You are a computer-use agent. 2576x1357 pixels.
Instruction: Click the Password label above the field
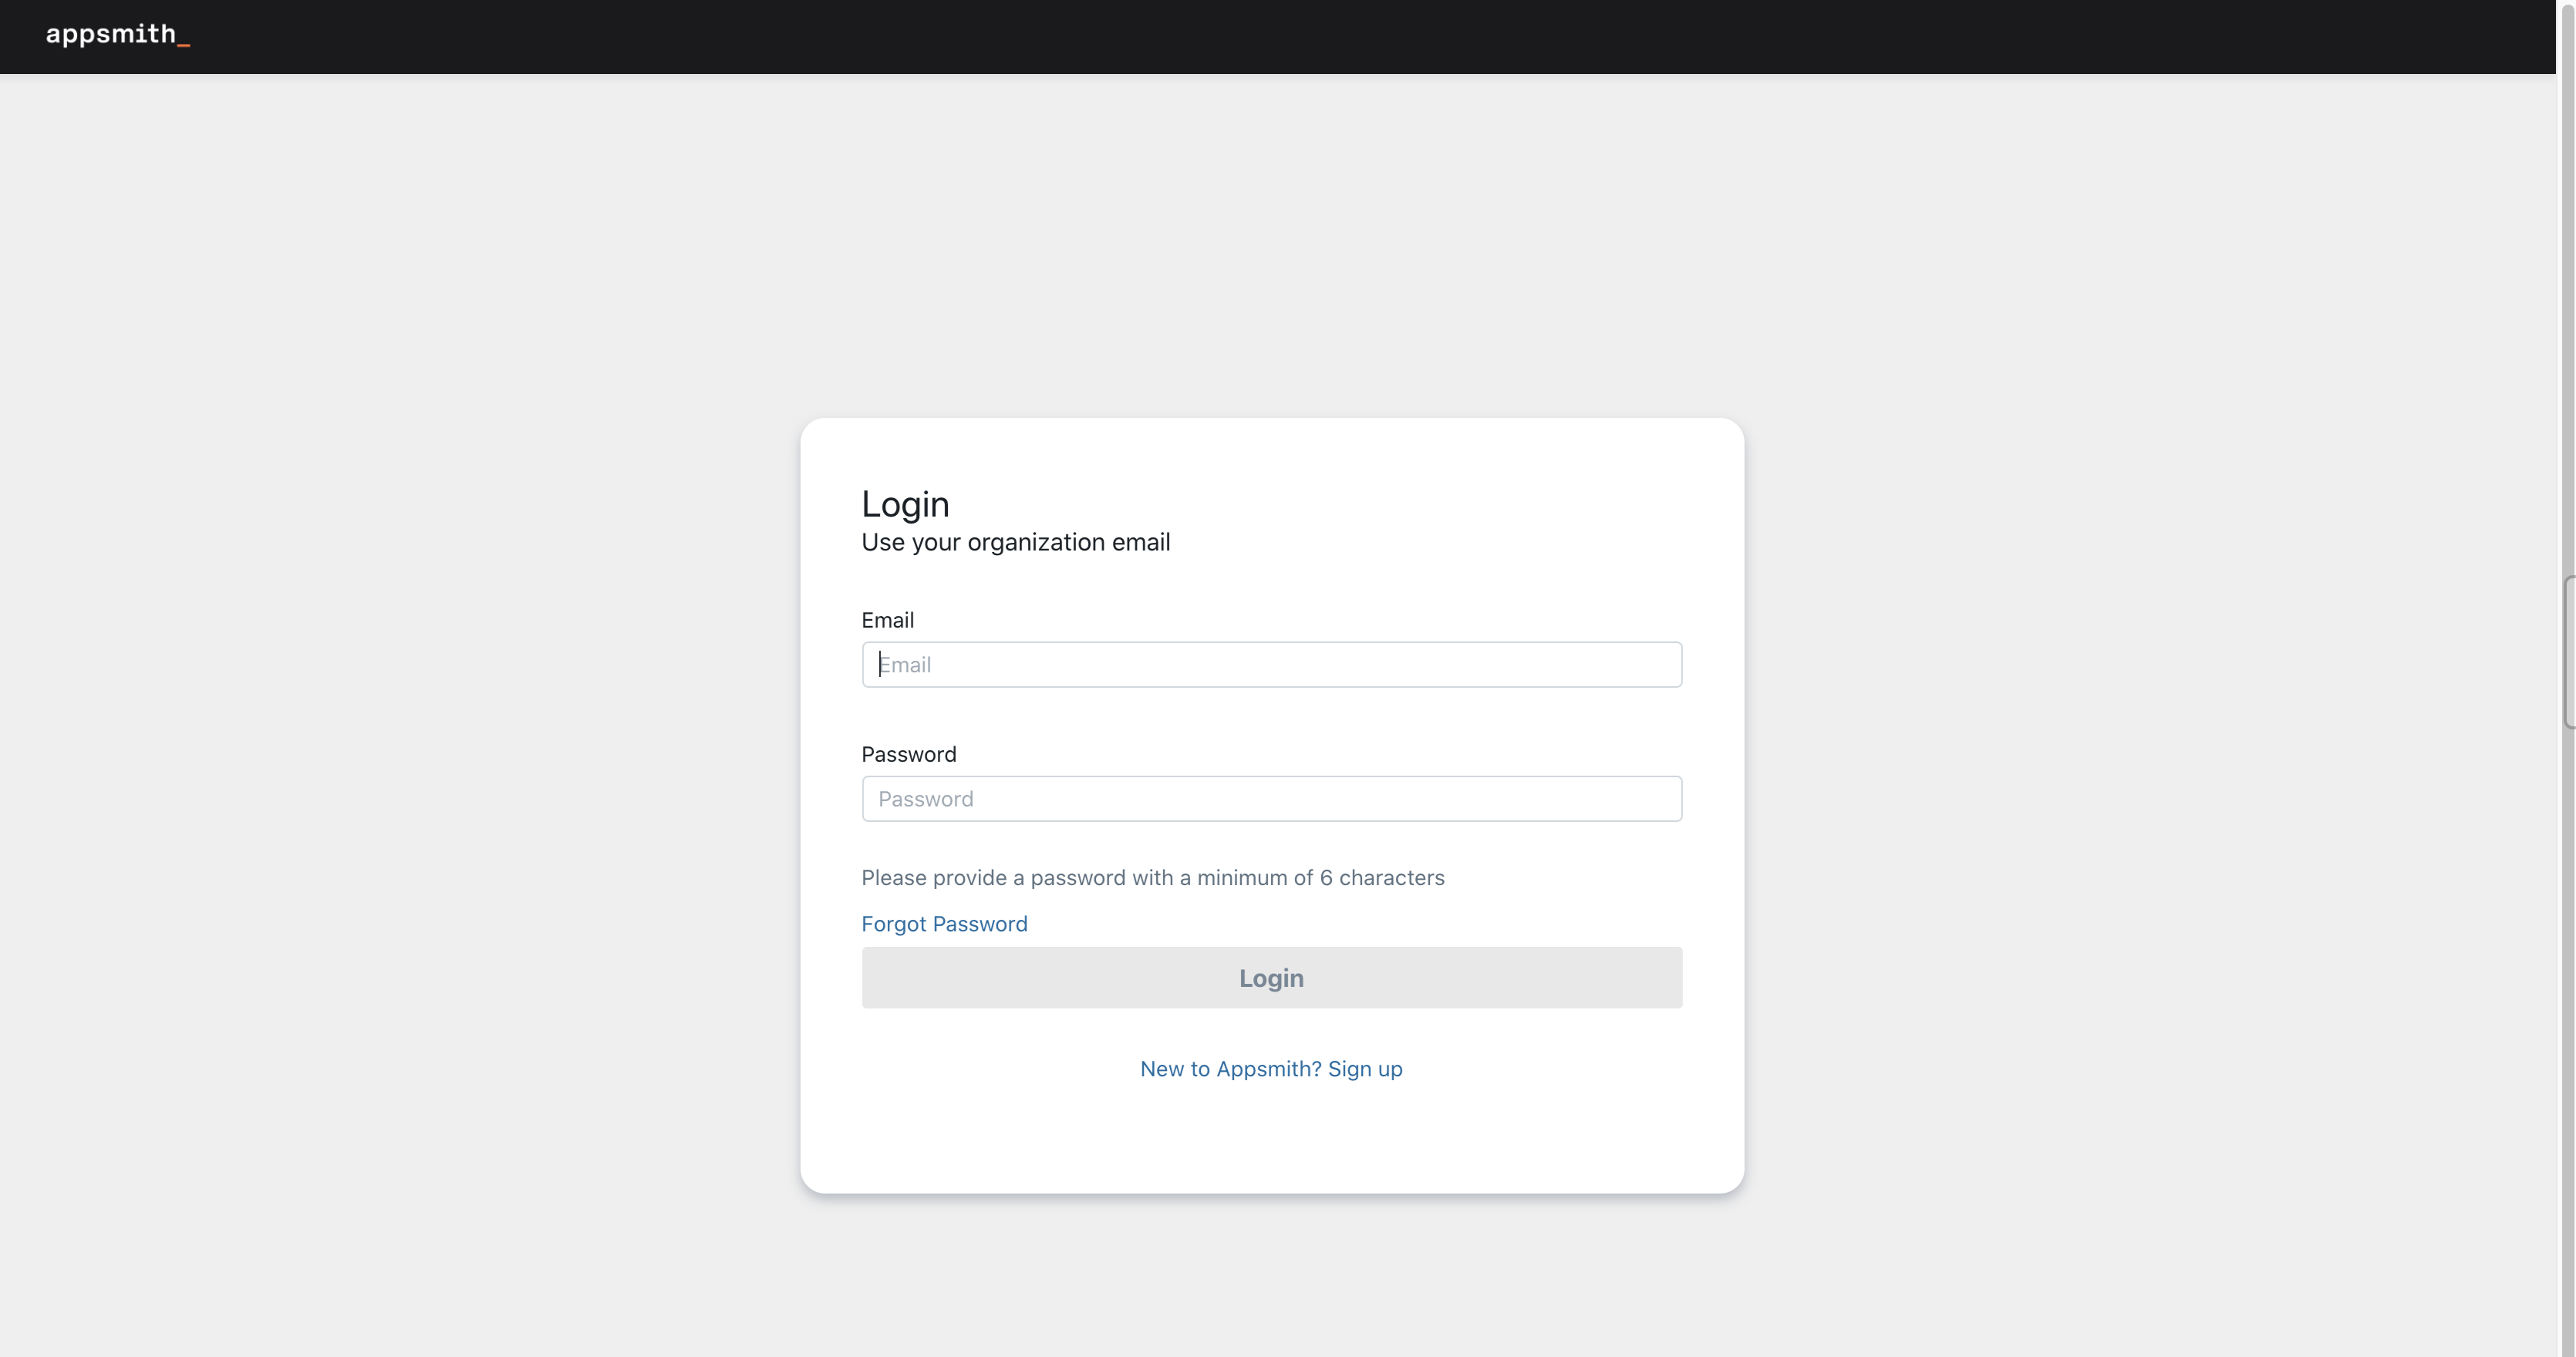coord(908,754)
